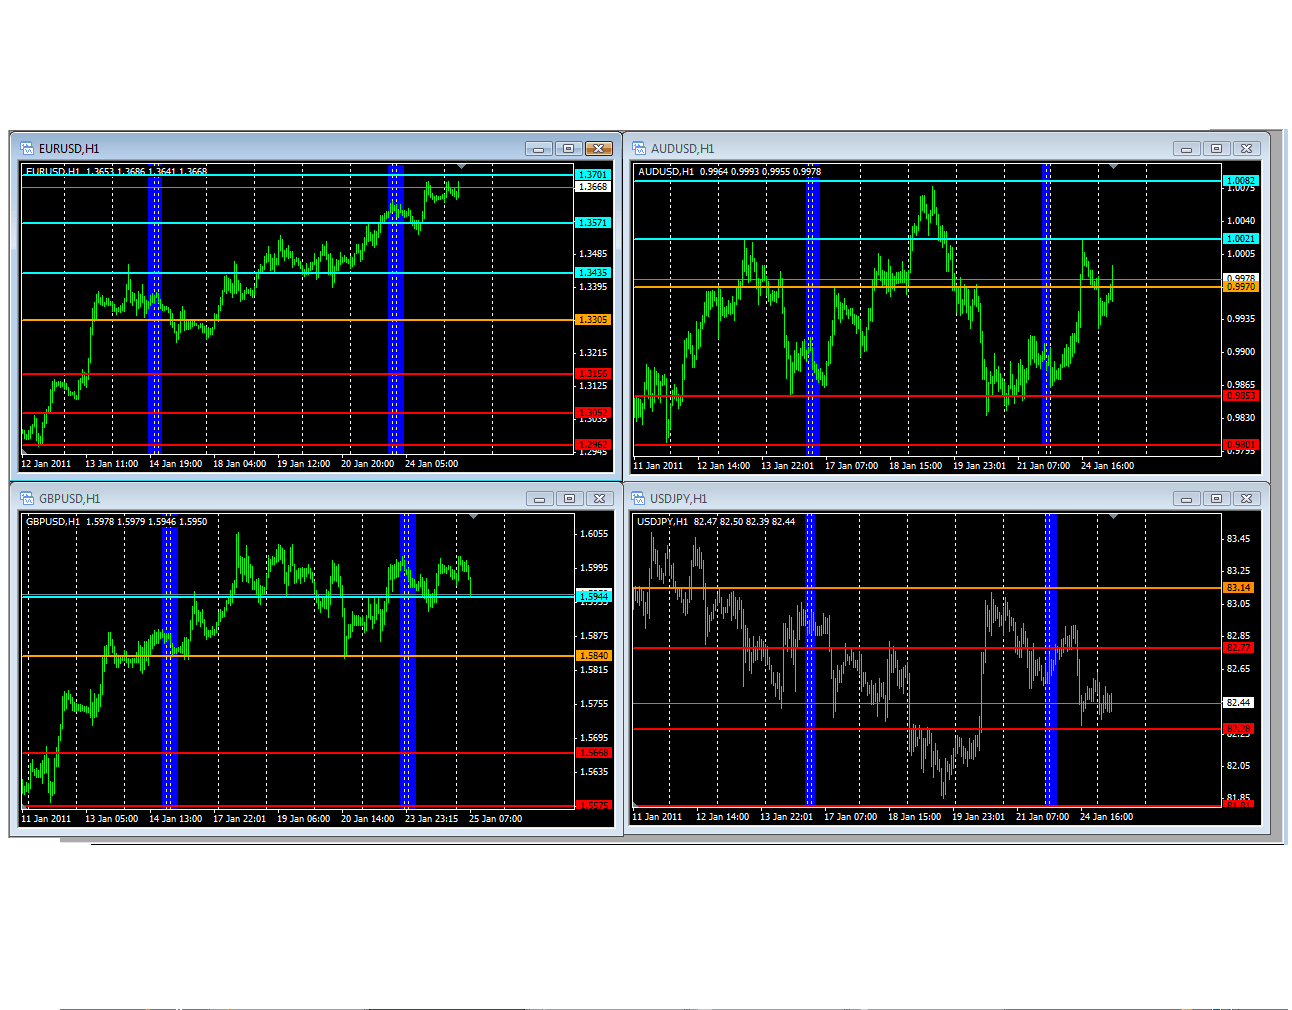Click the 14 Jan 19:00 date on EURUSD axis
The width and height of the screenshot is (1292, 1010).
(x=175, y=464)
